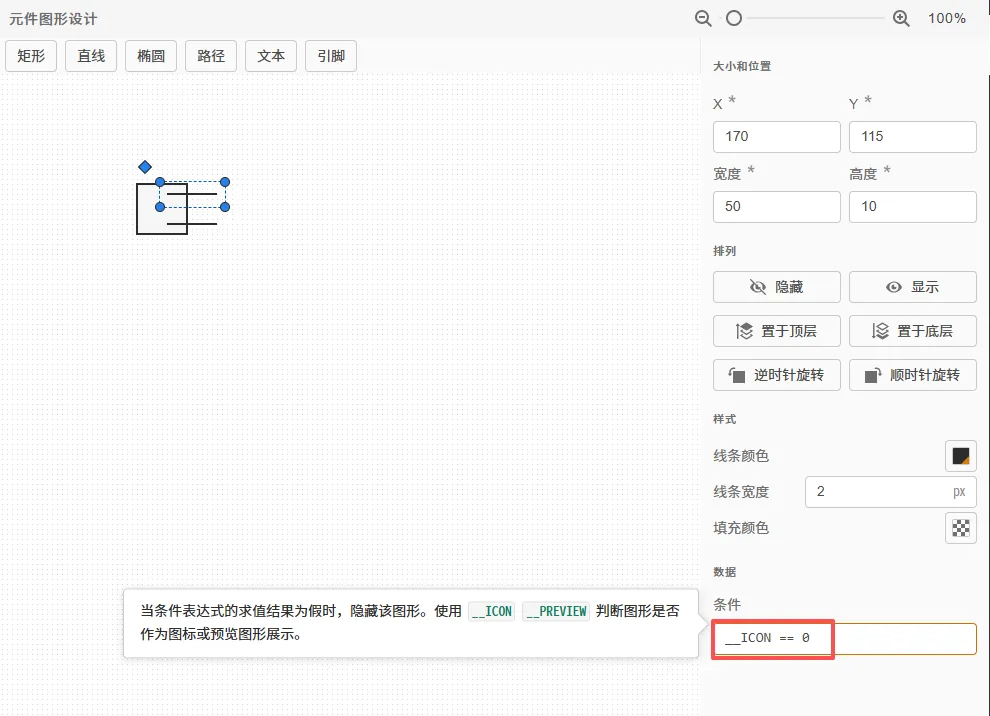Hide the selected shape using 隐藏
Viewport: 990px width, 716px height.
776,287
